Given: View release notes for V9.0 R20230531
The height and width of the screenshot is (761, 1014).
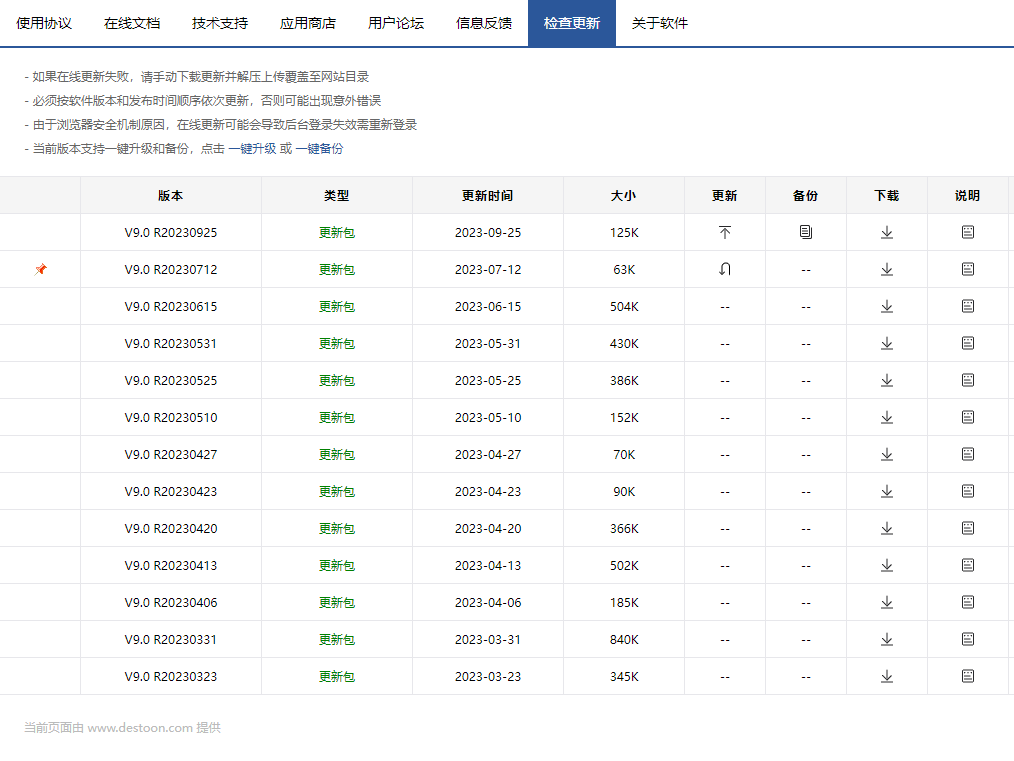Looking at the screenshot, I should (967, 343).
